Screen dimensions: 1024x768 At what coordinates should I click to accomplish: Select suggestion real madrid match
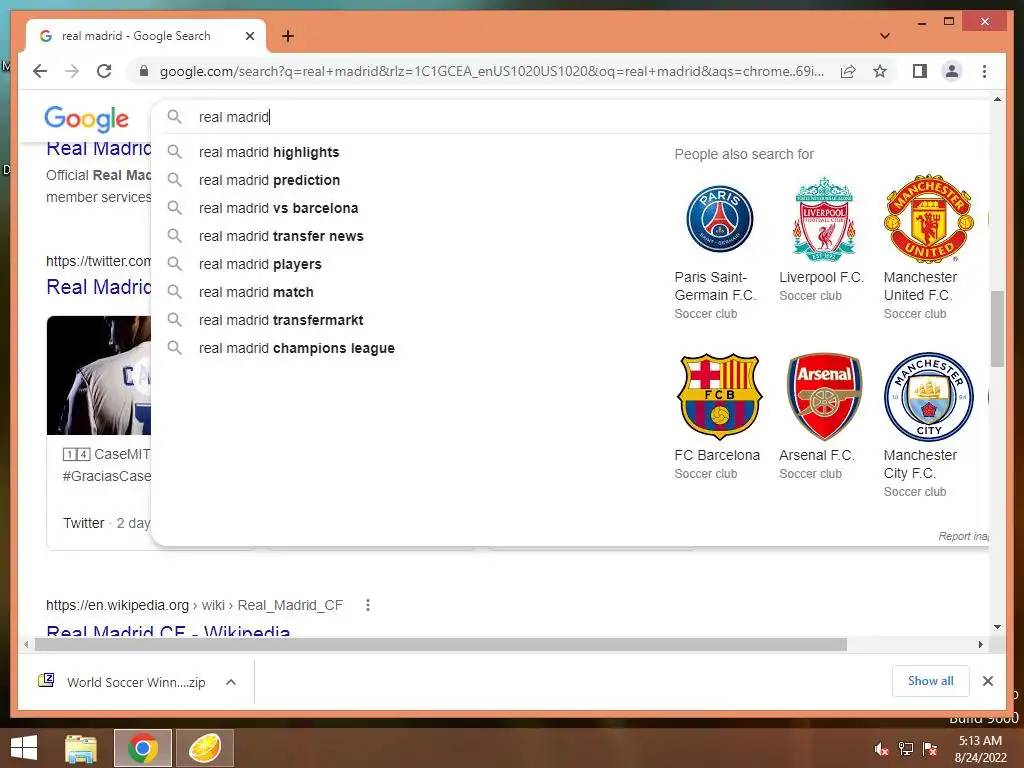(x=256, y=293)
